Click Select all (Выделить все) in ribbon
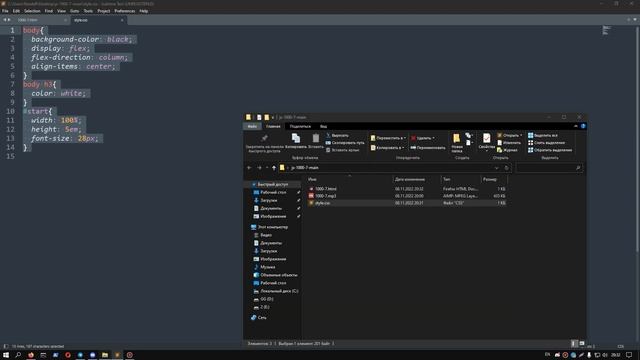This screenshot has width=640, height=360. (x=543, y=136)
